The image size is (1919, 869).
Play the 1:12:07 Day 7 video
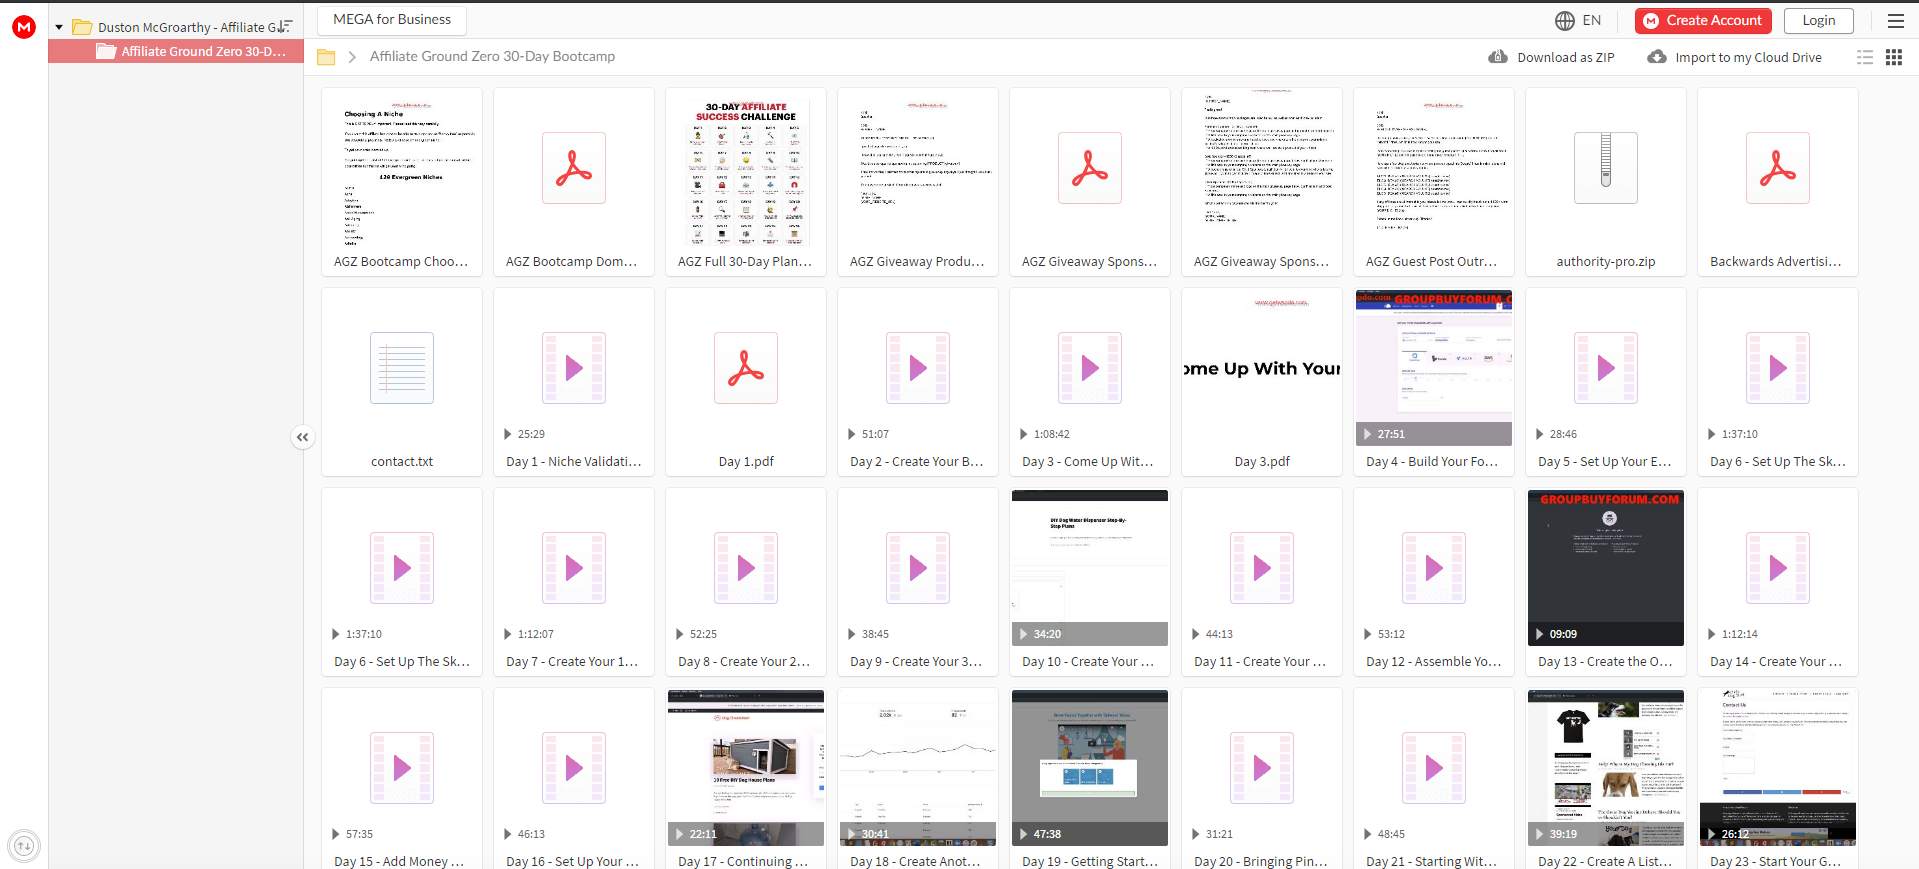[x=574, y=568]
